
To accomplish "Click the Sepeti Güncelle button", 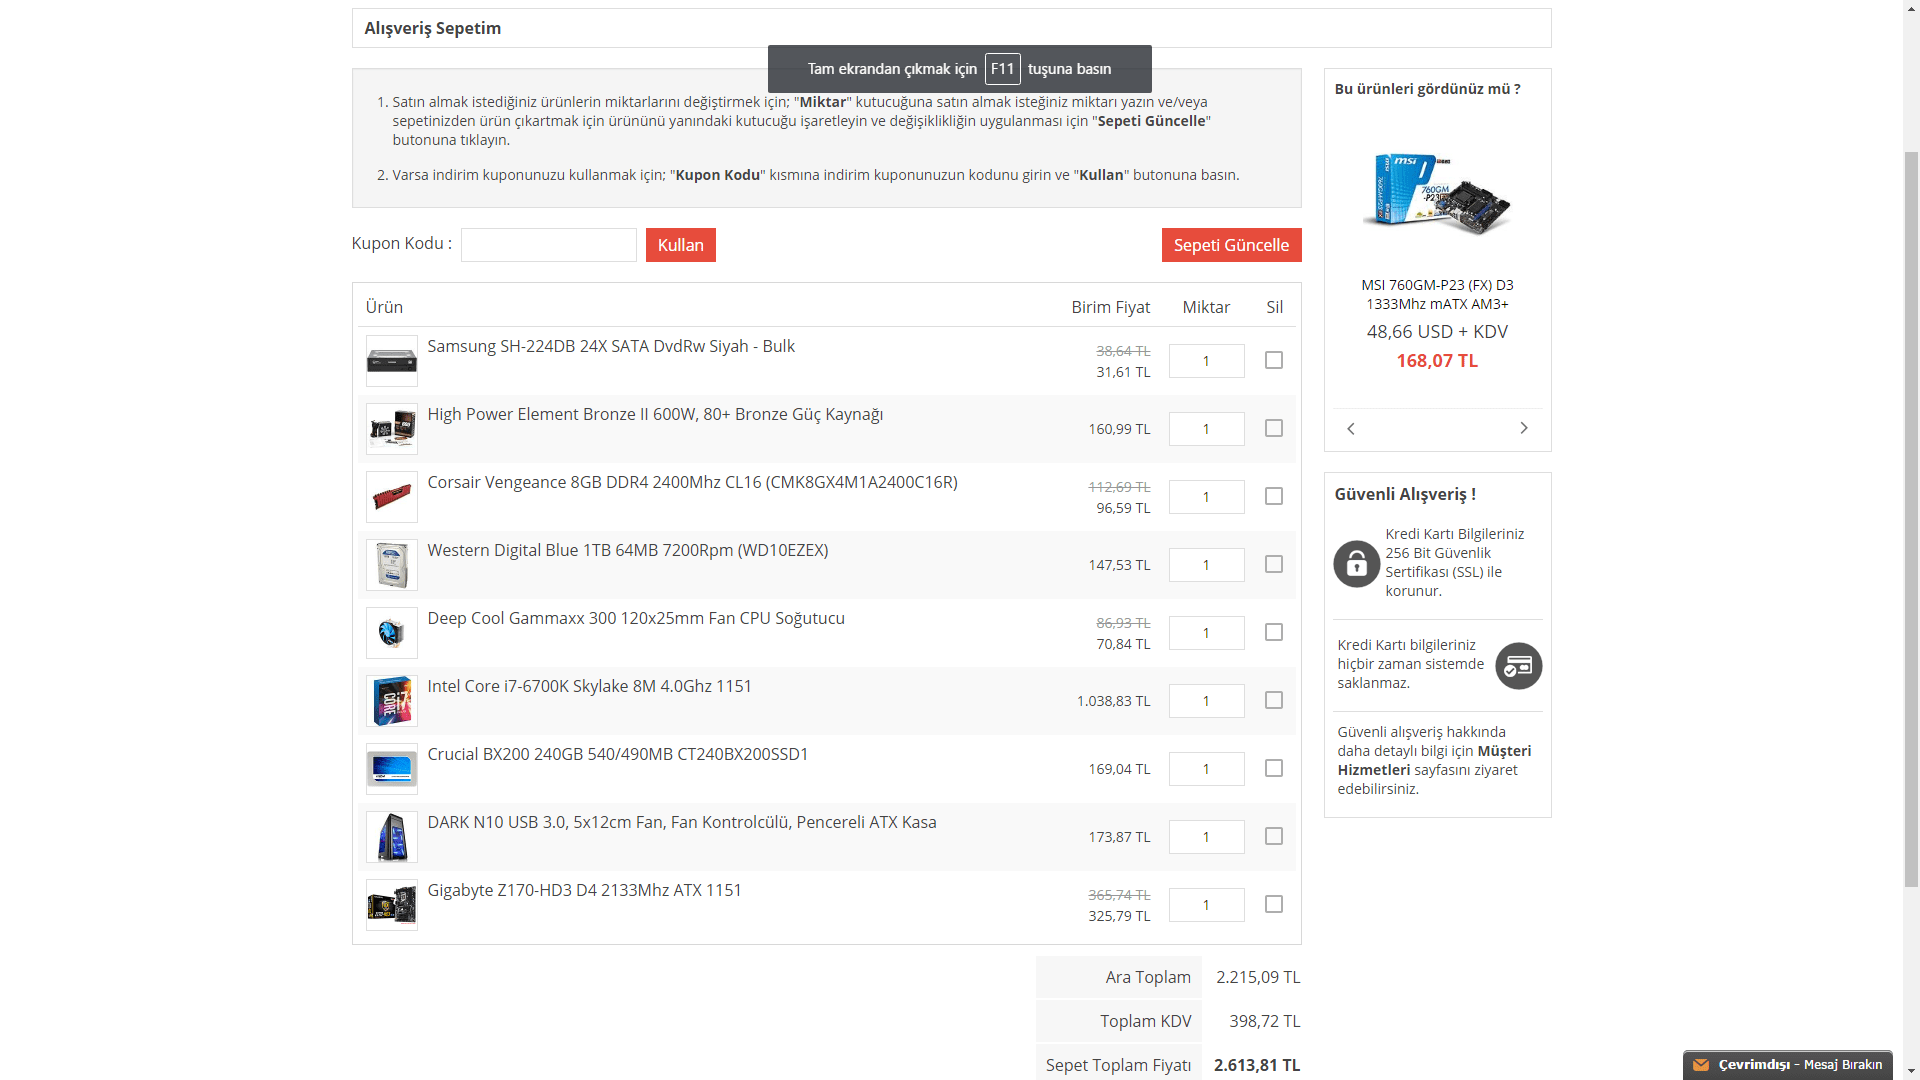I will pyautogui.click(x=1230, y=245).
